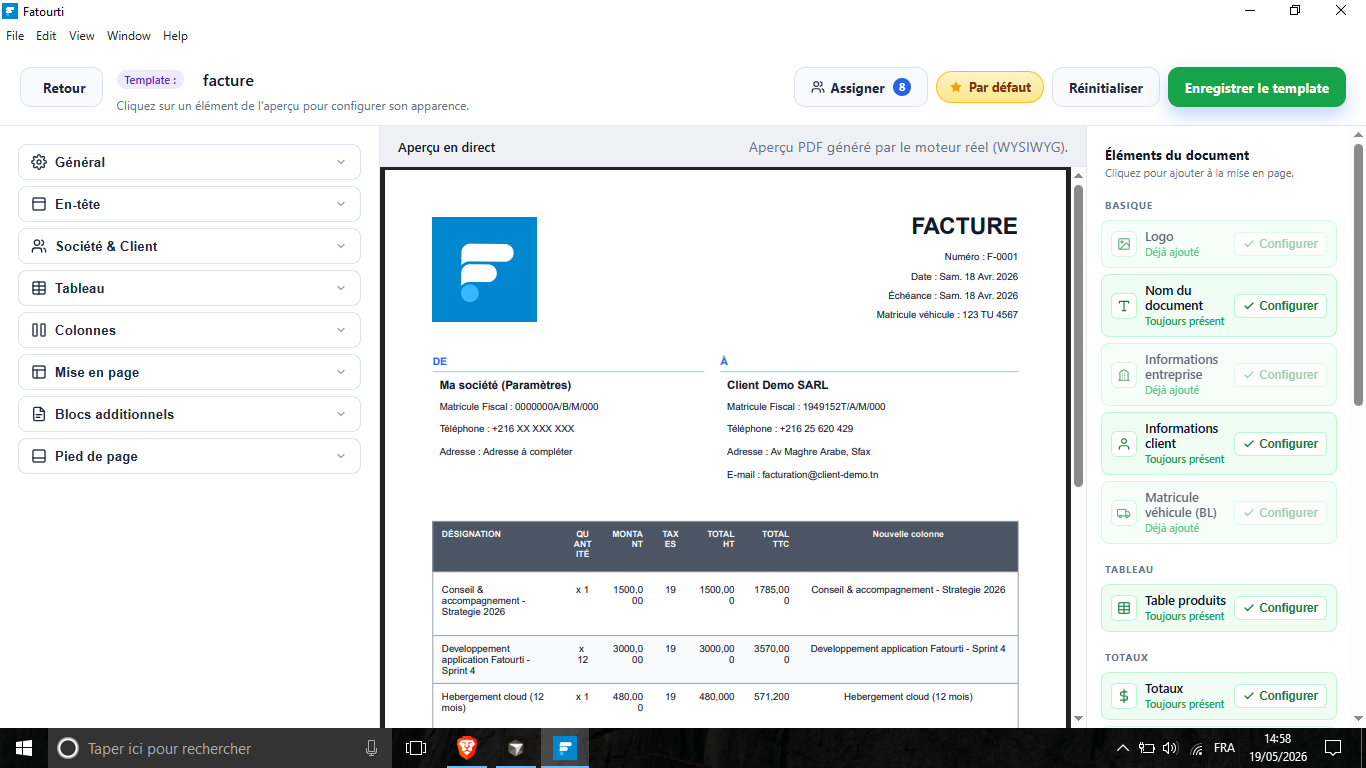Click the taskbar microphone search icon
The image size is (1366, 768).
[371, 748]
